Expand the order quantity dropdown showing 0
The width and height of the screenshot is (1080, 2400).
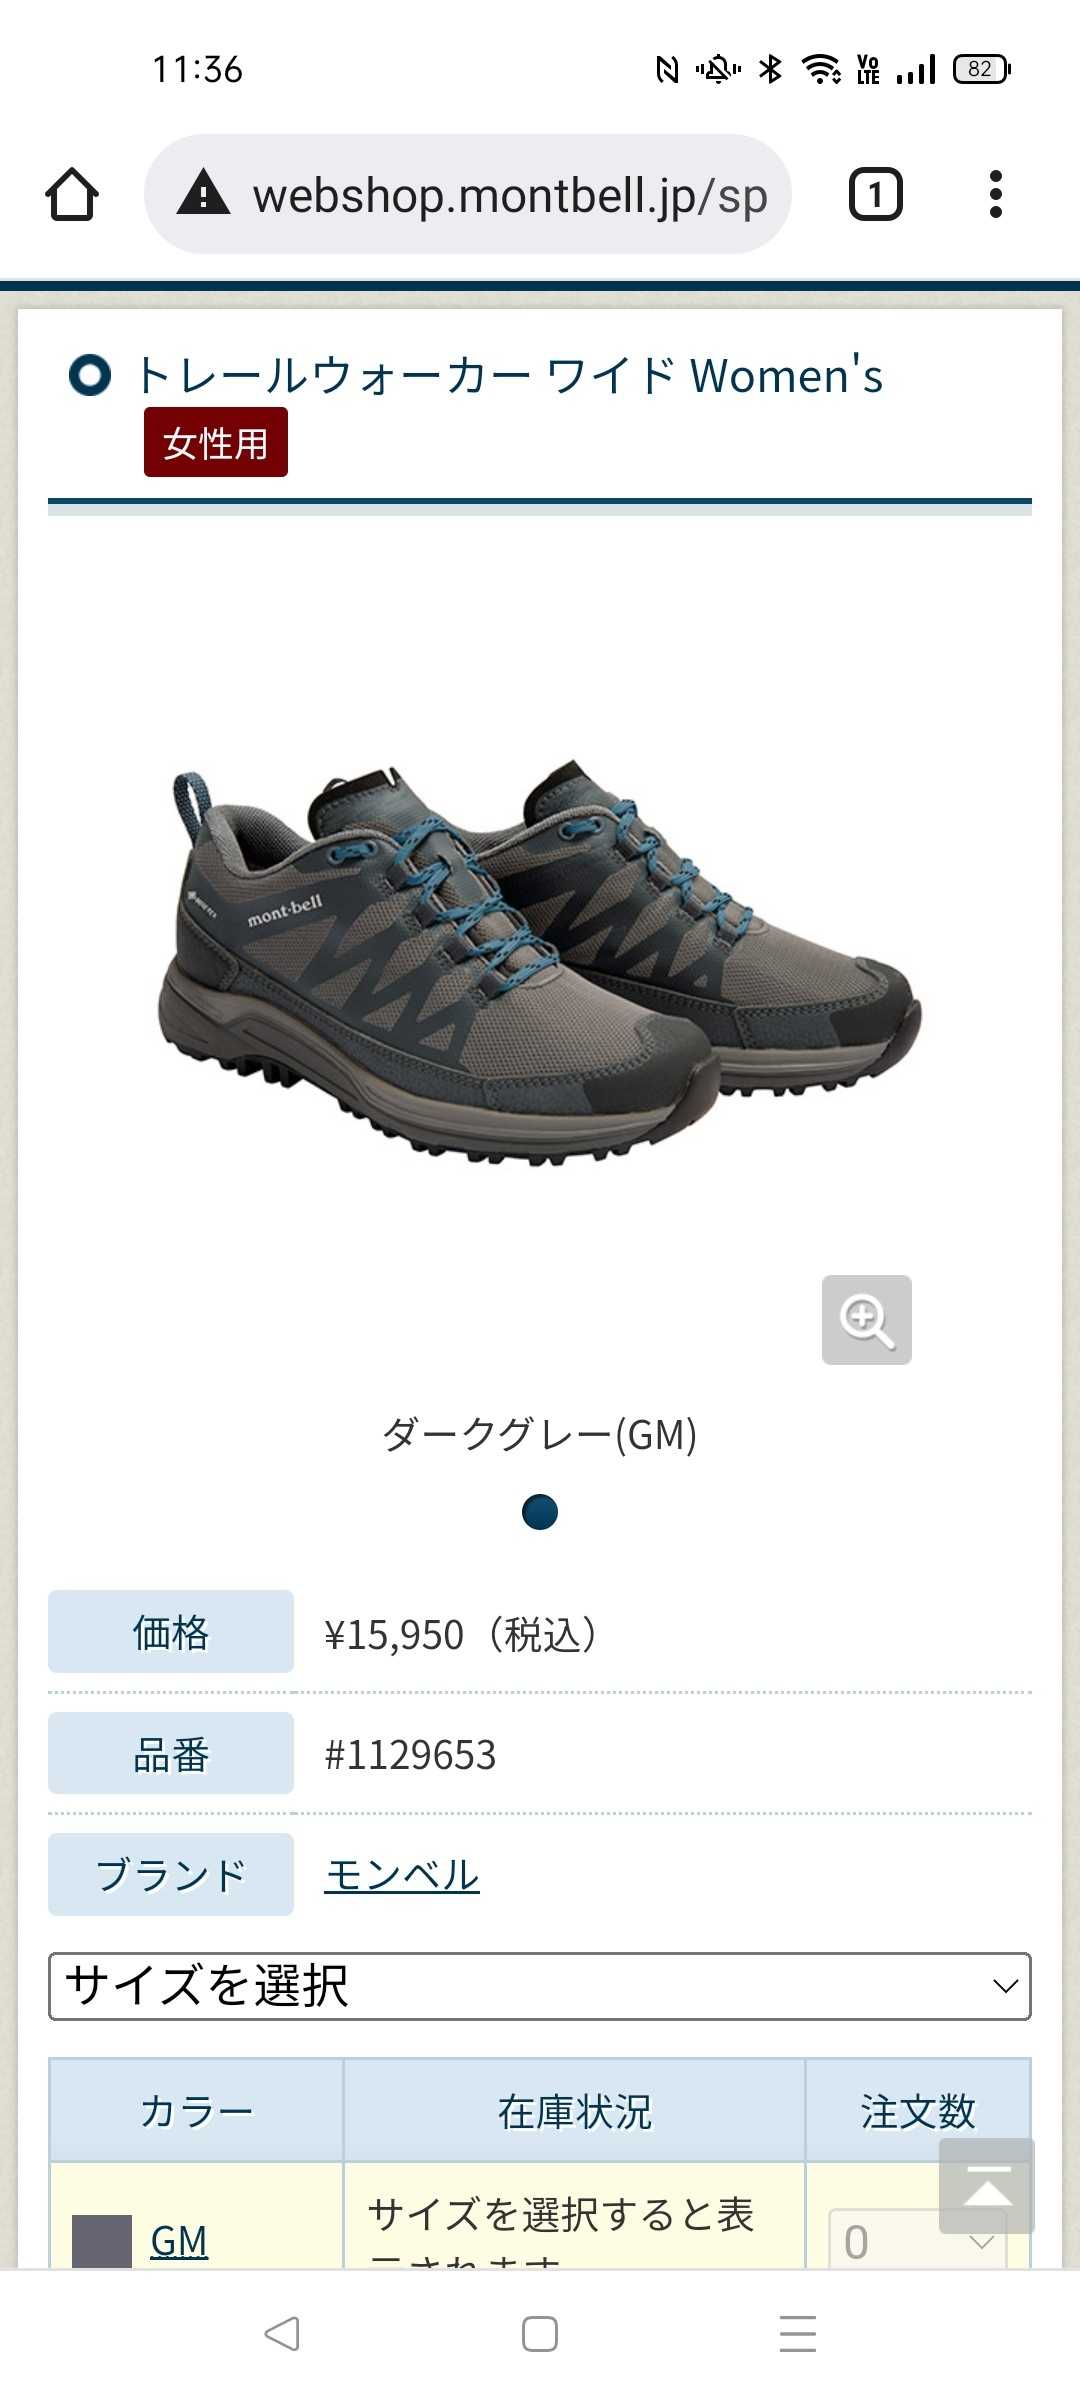point(917,2240)
